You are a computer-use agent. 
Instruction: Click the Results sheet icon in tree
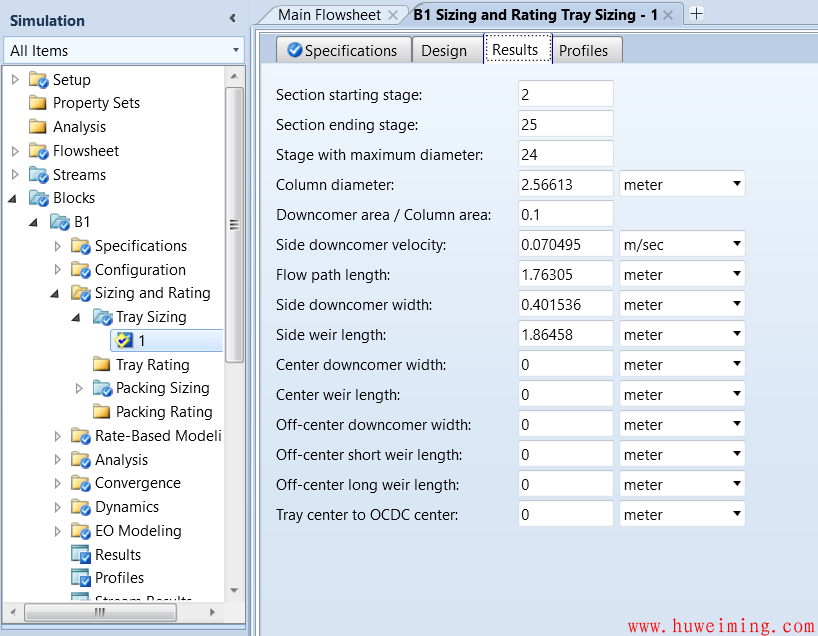click(x=81, y=555)
